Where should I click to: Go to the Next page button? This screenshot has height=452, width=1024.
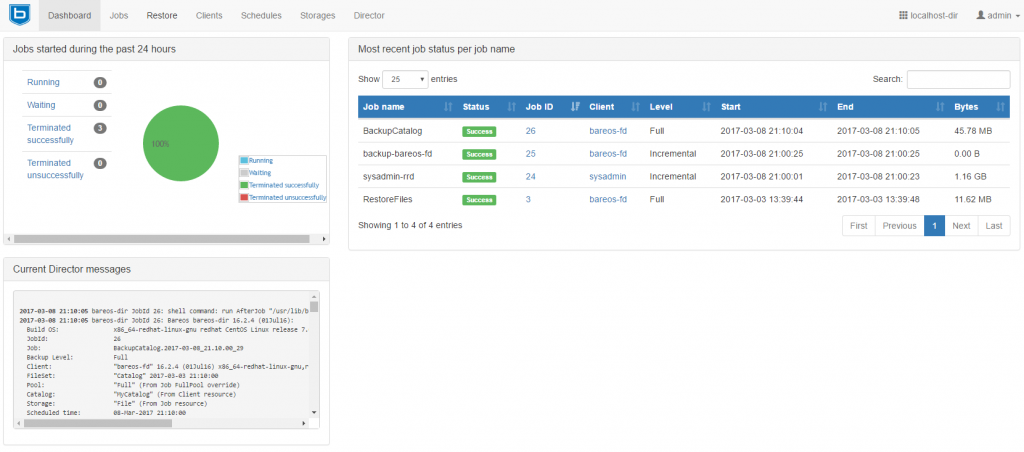coord(960,226)
